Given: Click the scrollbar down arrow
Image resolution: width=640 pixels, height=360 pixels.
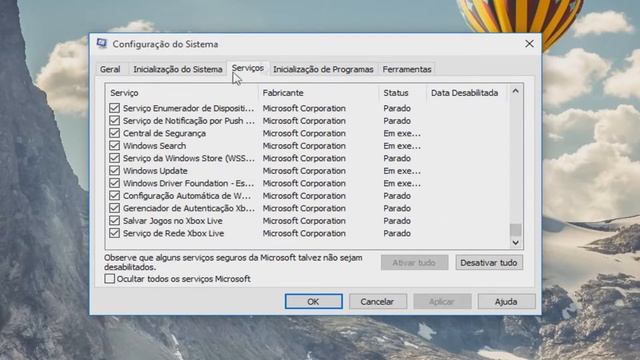Looking at the screenshot, I should [516, 243].
